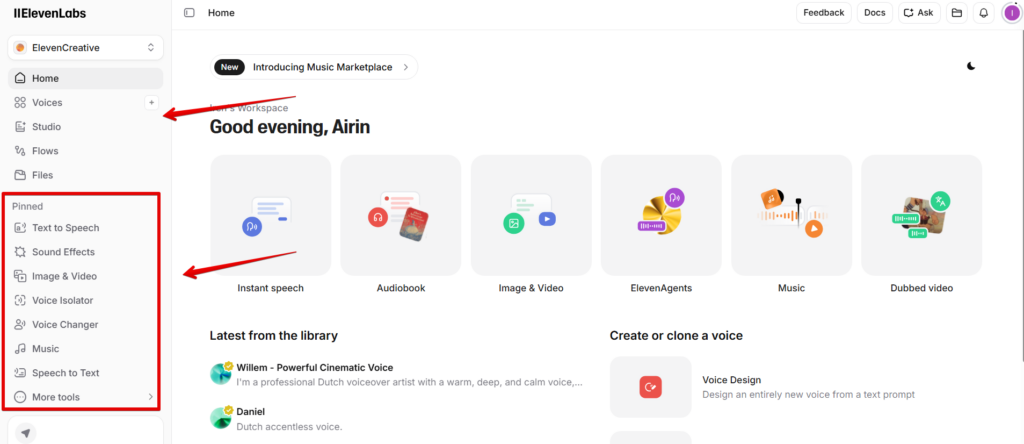
Task: Open Introducing Music Marketplace announcement
Action: 313,67
